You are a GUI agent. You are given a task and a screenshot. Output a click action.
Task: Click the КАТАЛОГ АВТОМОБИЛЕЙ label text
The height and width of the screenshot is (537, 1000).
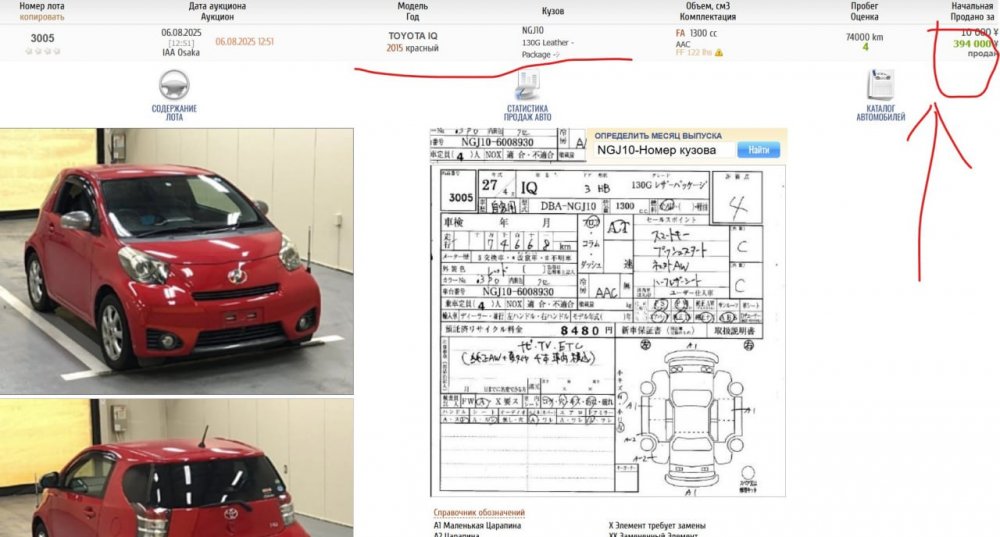[x=880, y=112]
